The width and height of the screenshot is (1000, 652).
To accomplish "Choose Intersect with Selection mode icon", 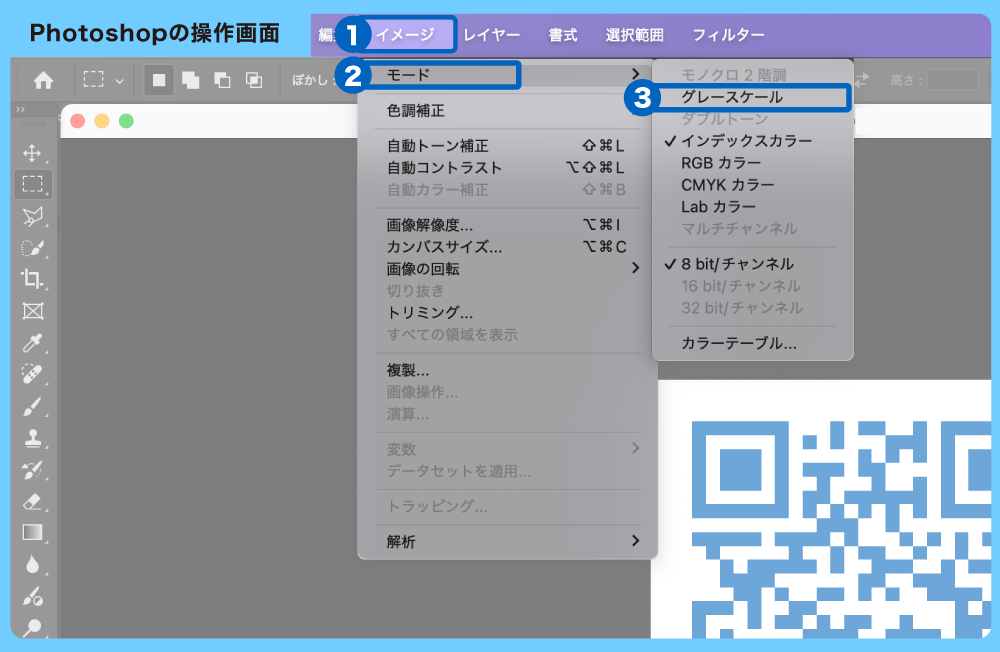I will [x=254, y=80].
